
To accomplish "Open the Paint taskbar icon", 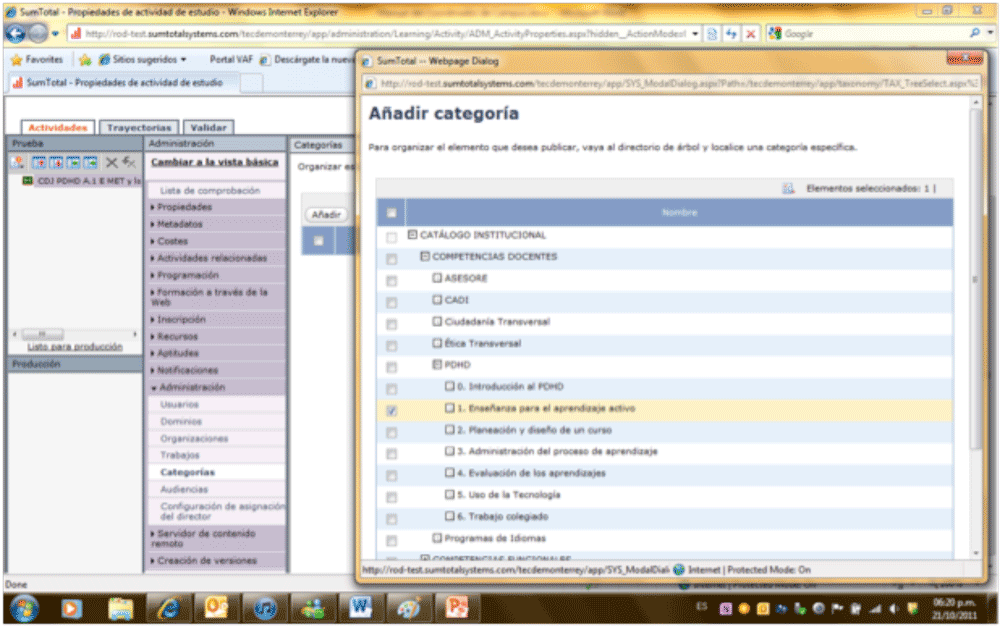I will [408, 609].
